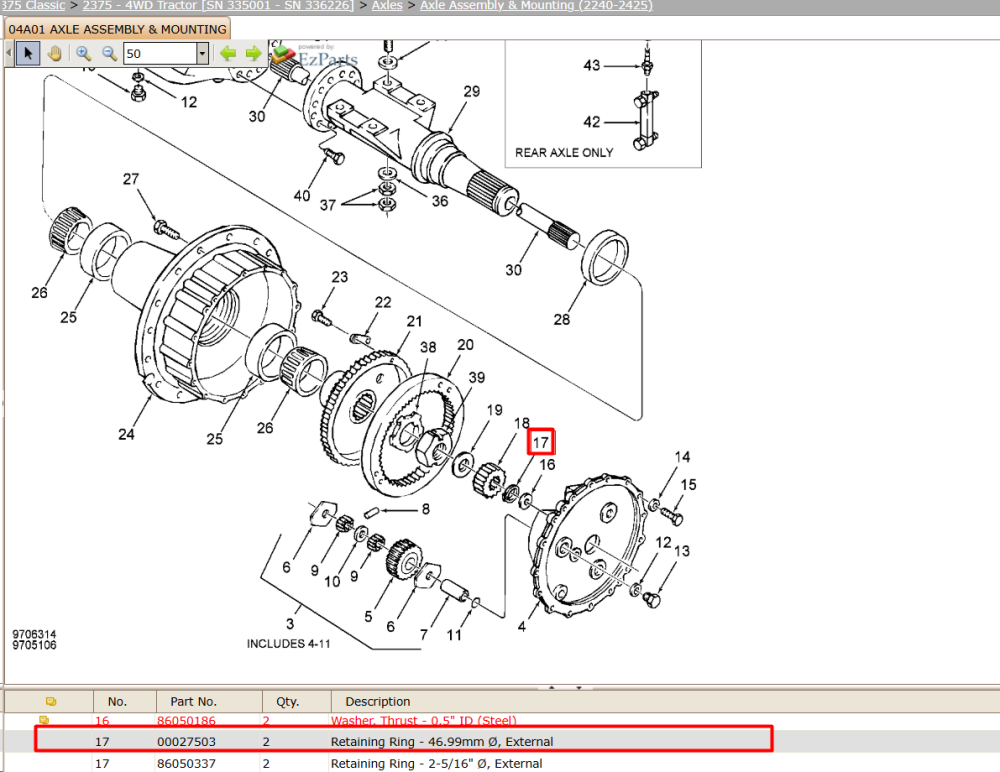Click callout 13 in the diagram
Viewport: 1000px width, 772px height.
point(682,551)
